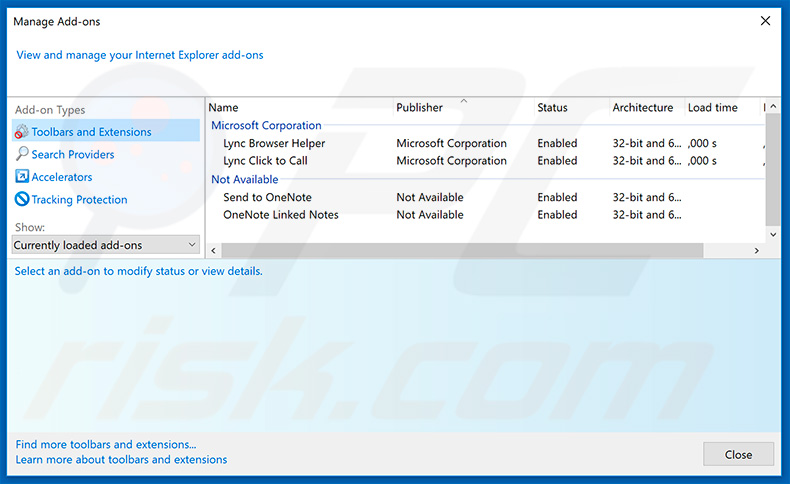
Task: Click the horizontal scrollbar thumb
Action: pyautogui.click(x=462, y=250)
